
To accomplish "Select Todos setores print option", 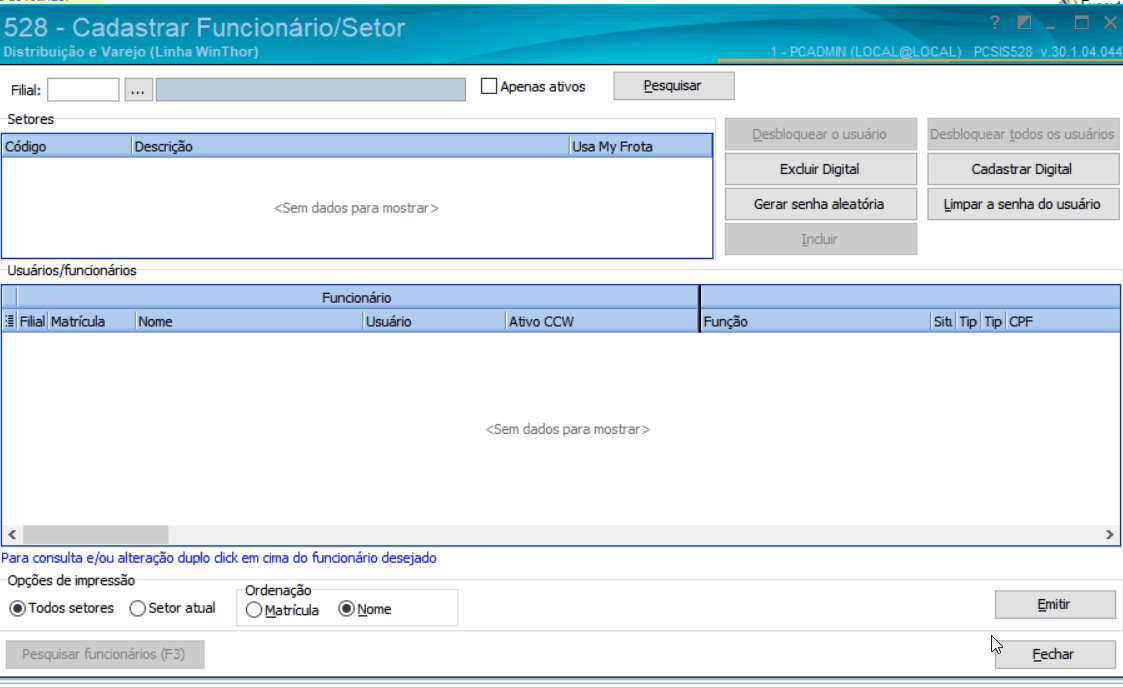I will [17, 609].
